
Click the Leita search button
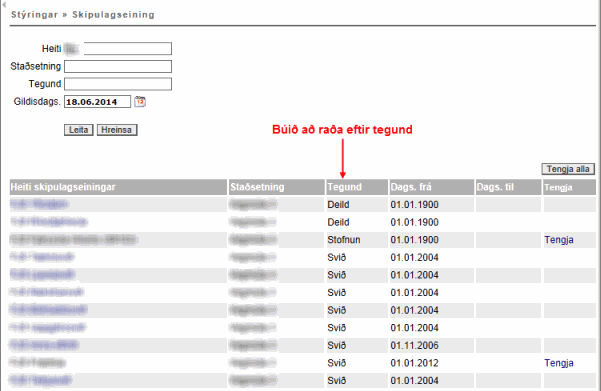click(79, 130)
